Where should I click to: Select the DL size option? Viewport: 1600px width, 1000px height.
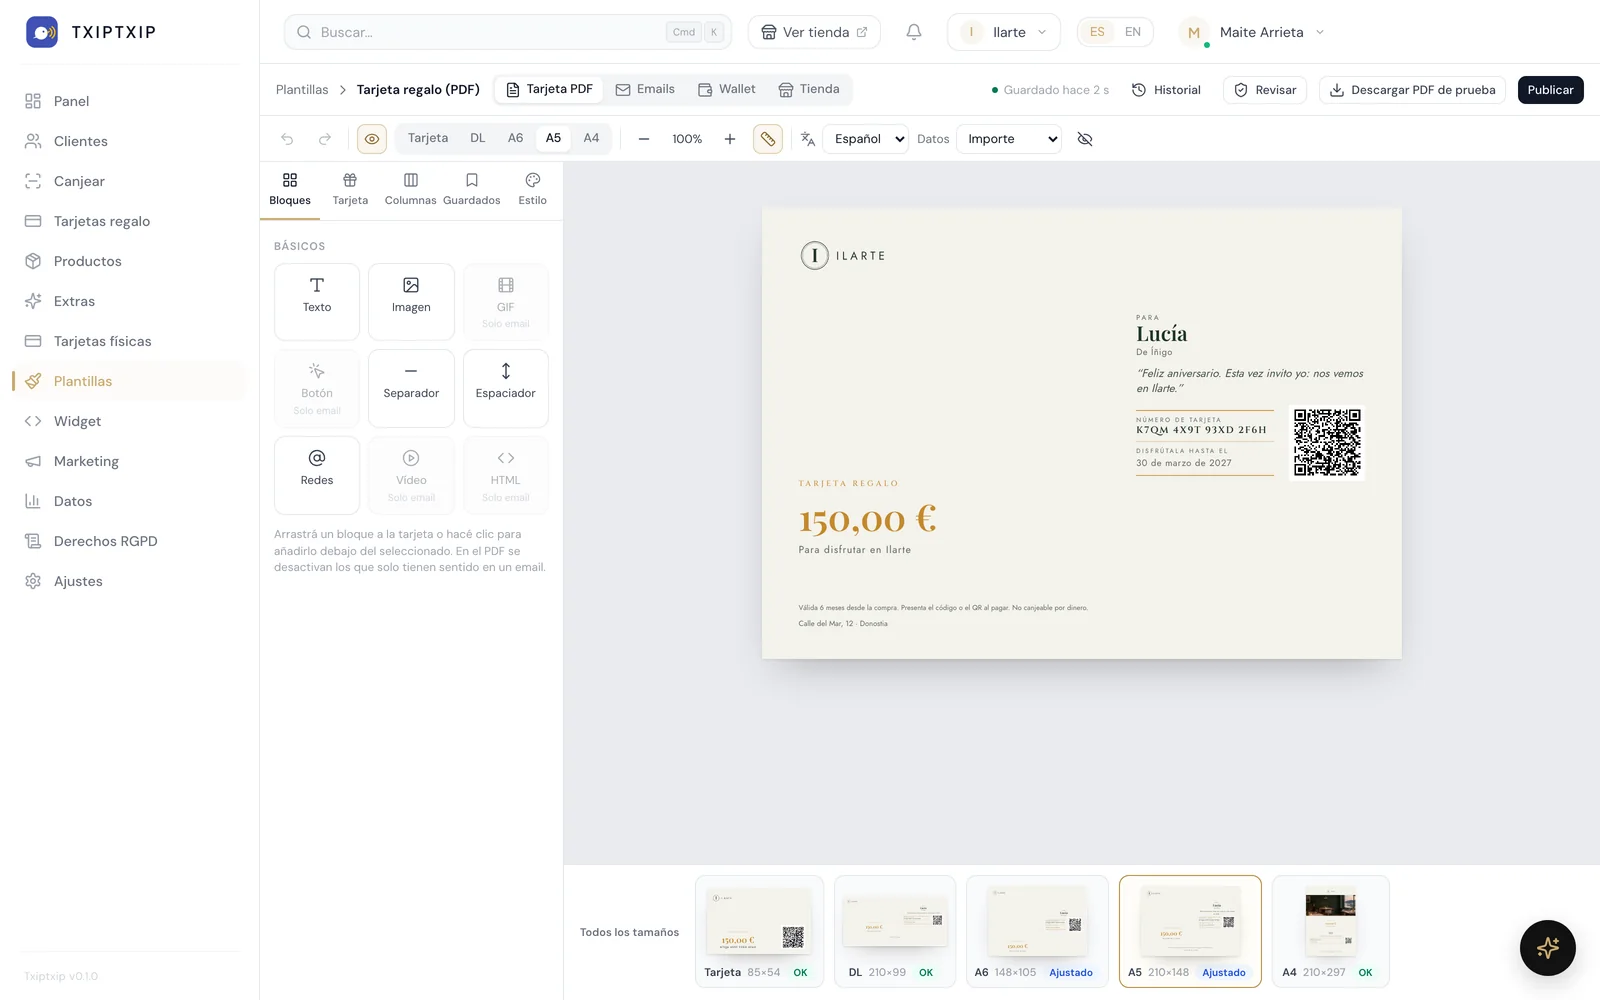point(478,138)
